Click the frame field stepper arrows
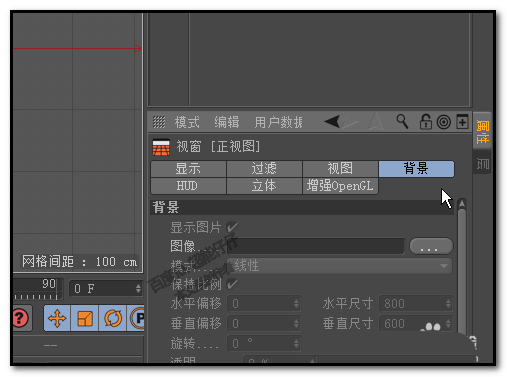507x377 pixels. pos(138,288)
